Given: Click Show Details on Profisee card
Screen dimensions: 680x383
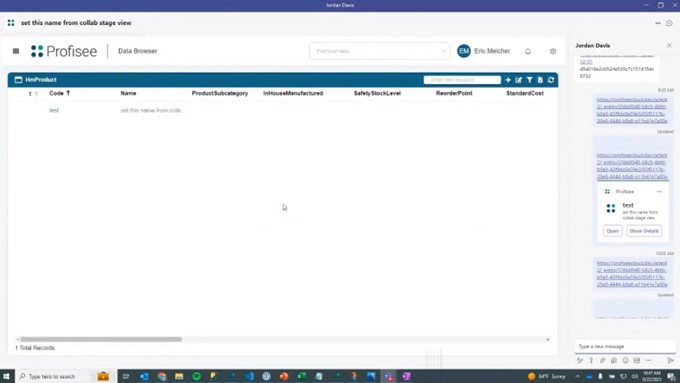Looking at the screenshot, I should point(644,231).
